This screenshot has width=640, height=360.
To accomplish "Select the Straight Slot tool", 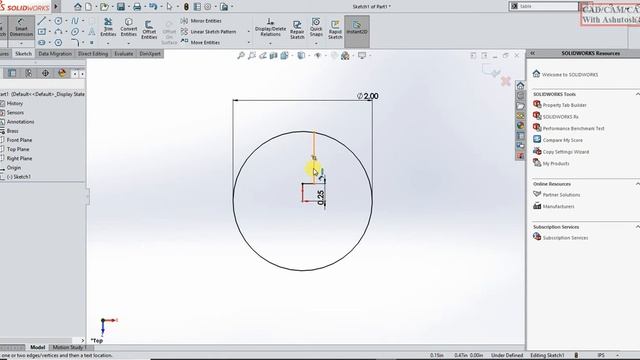I will (42, 42).
